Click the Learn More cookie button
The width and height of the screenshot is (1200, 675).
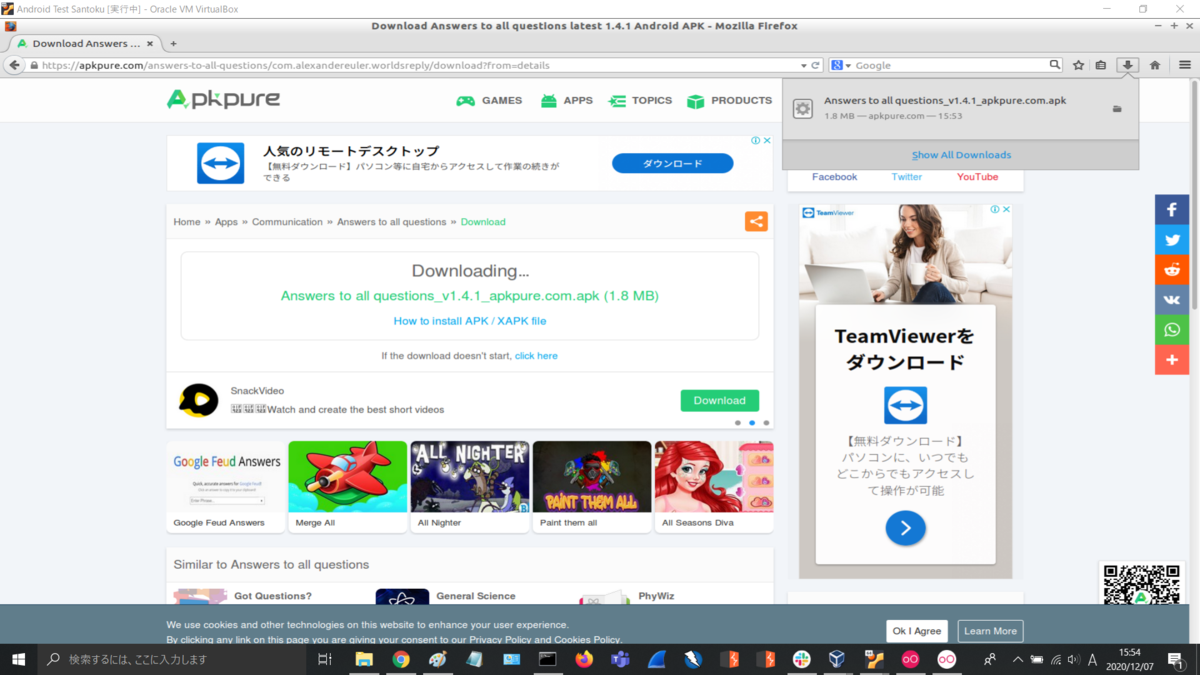point(990,631)
